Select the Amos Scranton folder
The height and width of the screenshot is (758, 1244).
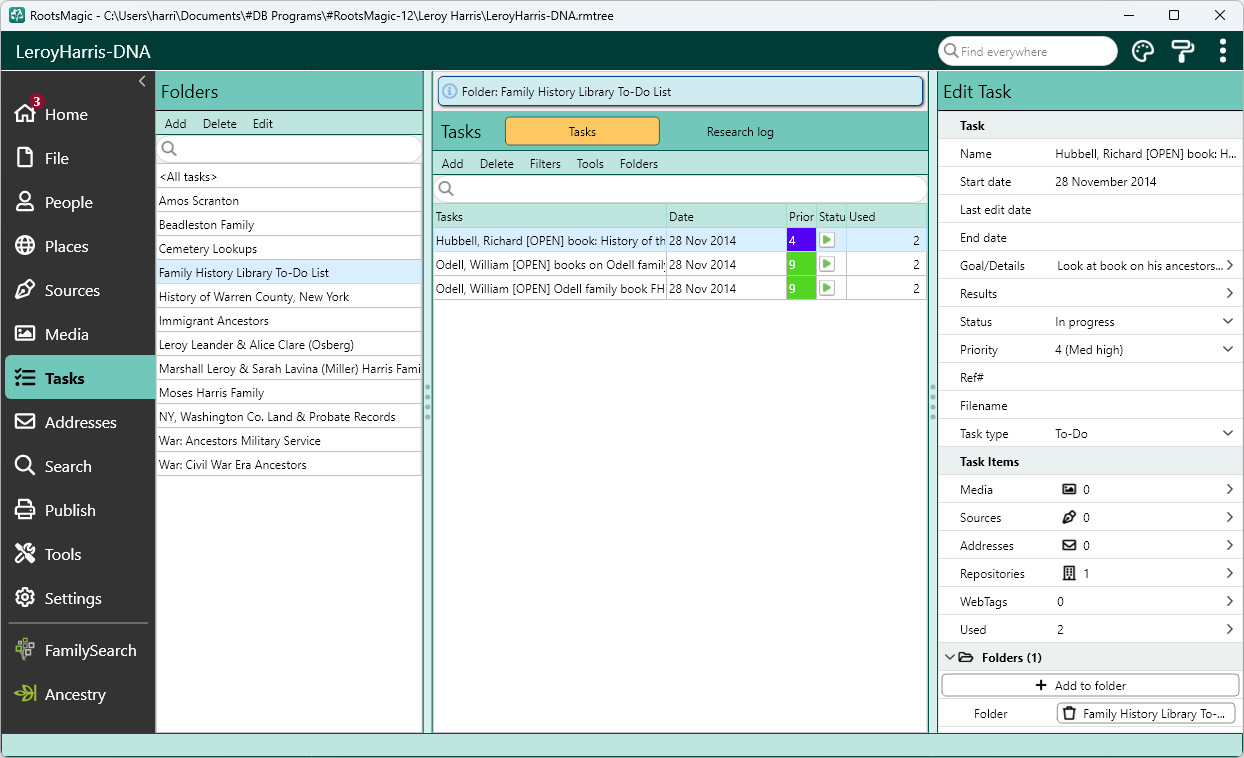click(x=289, y=201)
